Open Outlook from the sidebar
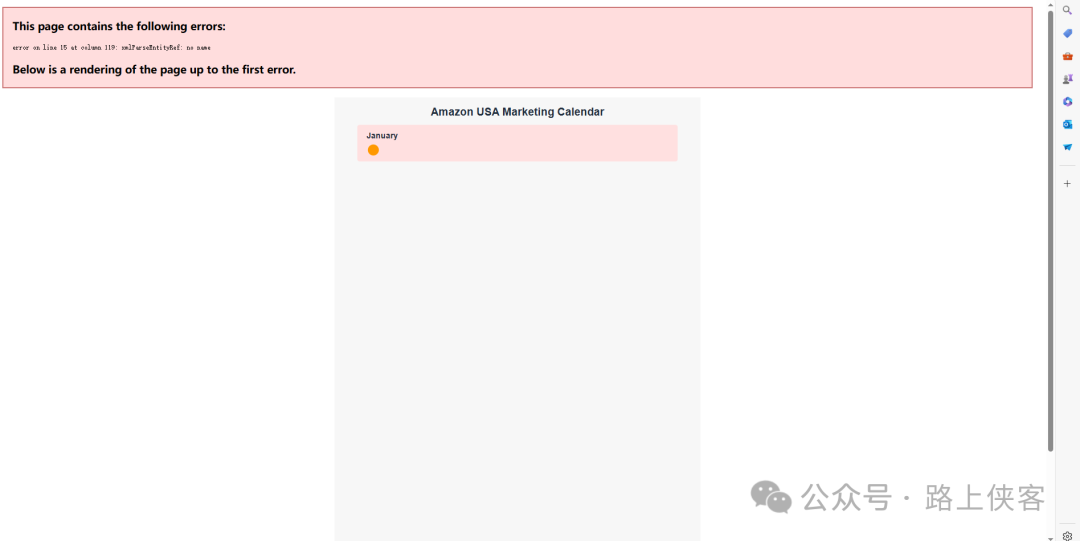This screenshot has height=541, width=1080. pos(1067,124)
